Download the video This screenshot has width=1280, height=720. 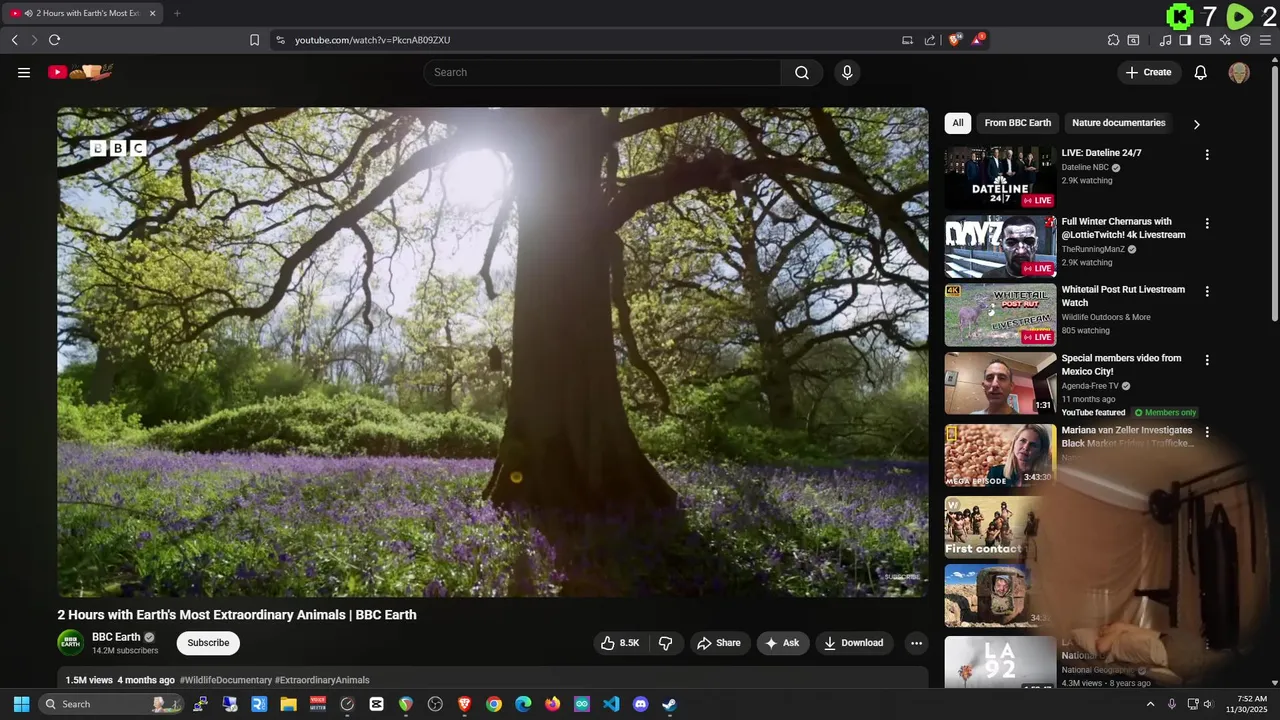(x=853, y=643)
